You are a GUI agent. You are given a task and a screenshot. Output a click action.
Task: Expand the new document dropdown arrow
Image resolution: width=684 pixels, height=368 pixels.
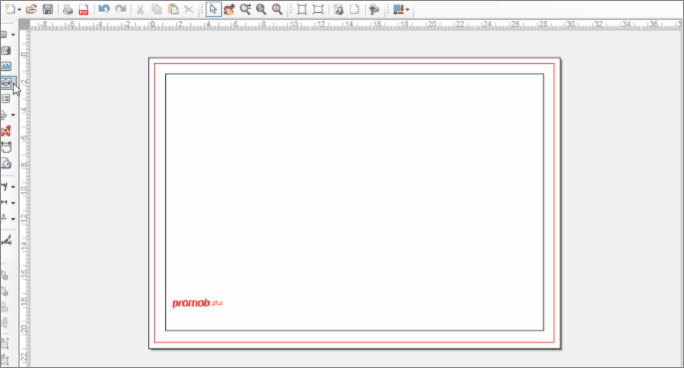click(19, 10)
